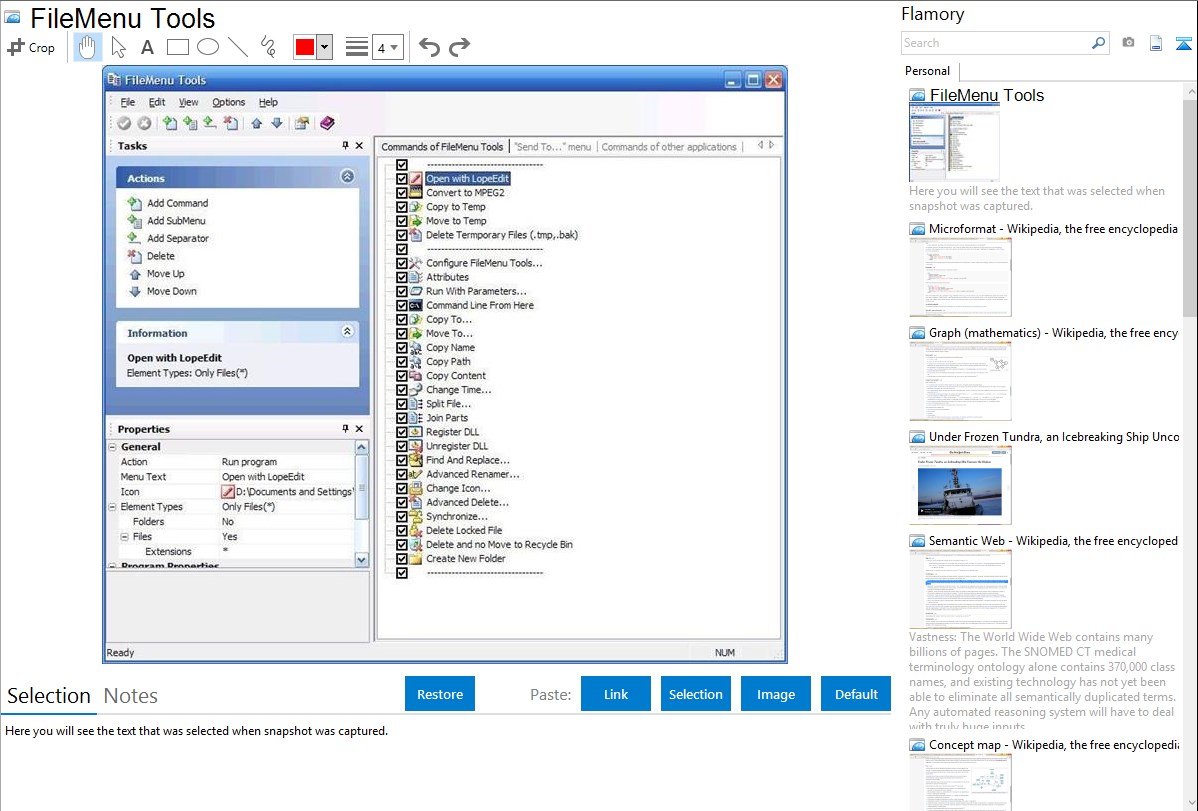Activate the hand pan tool
This screenshot has width=1198, height=811.
[88, 47]
